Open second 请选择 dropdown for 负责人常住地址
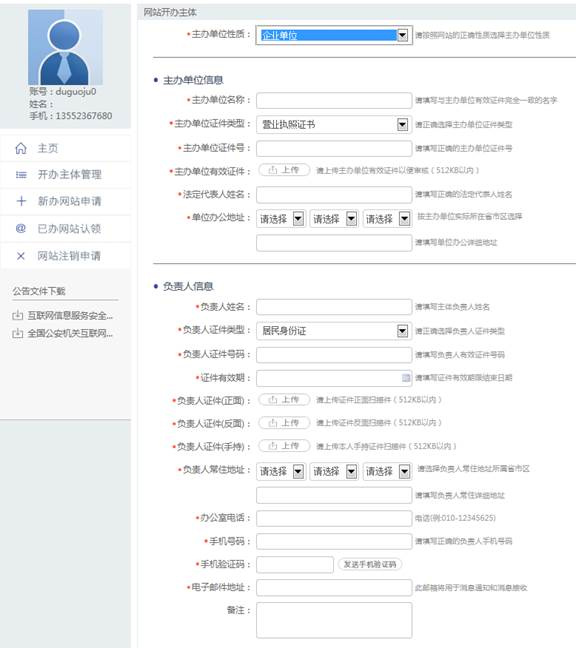This screenshot has height=648, width=576. click(x=334, y=471)
